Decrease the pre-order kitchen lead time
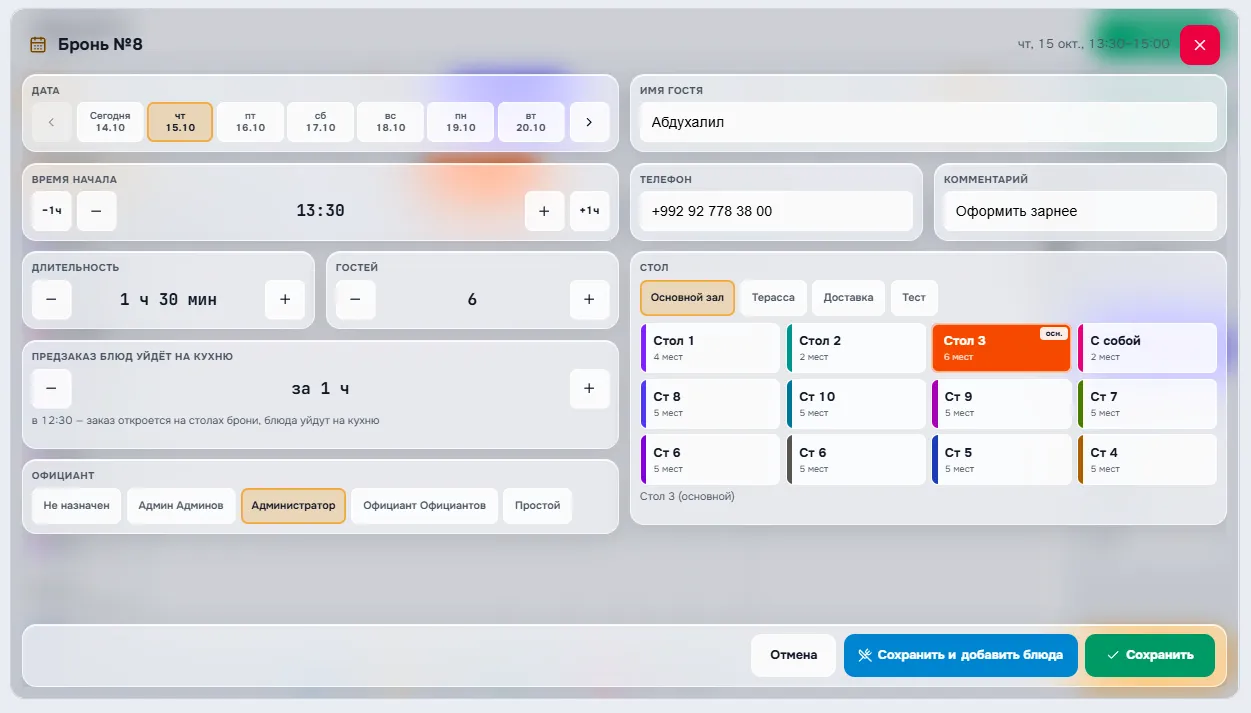Image resolution: width=1251 pixels, height=713 pixels. tap(51, 389)
